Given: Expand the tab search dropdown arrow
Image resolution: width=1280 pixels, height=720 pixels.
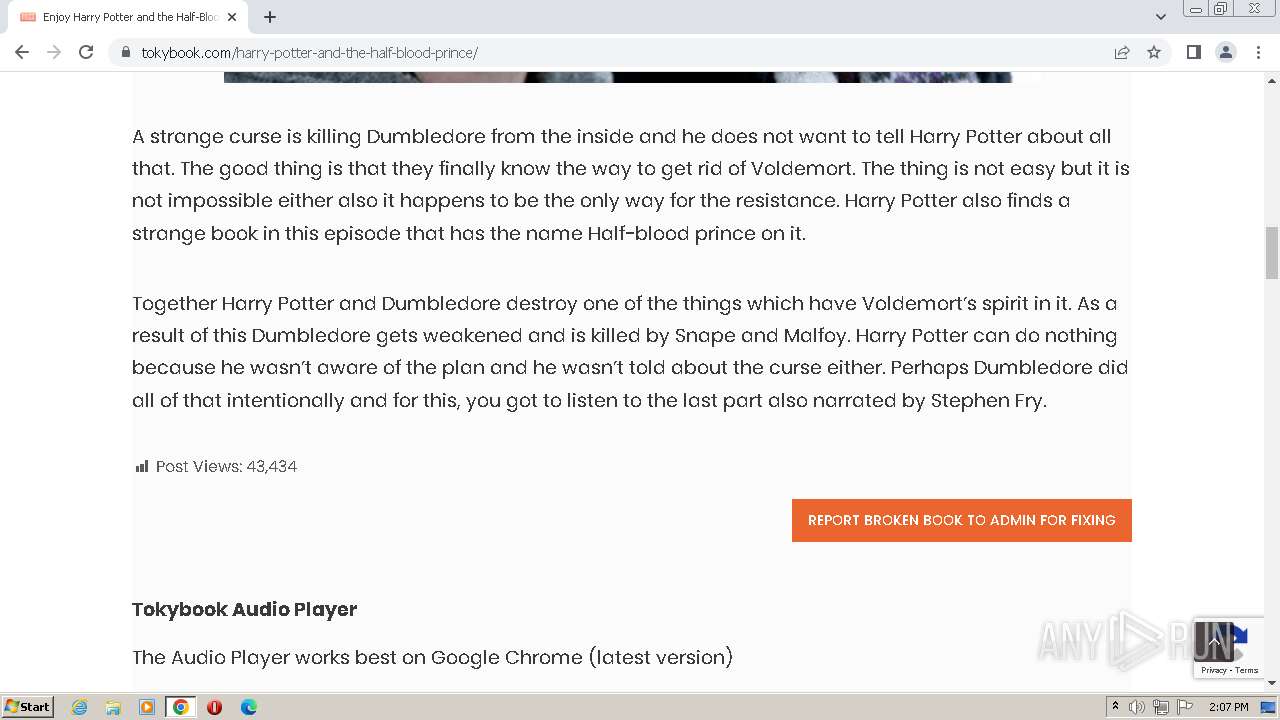Looking at the screenshot, I should point(1160,16).
